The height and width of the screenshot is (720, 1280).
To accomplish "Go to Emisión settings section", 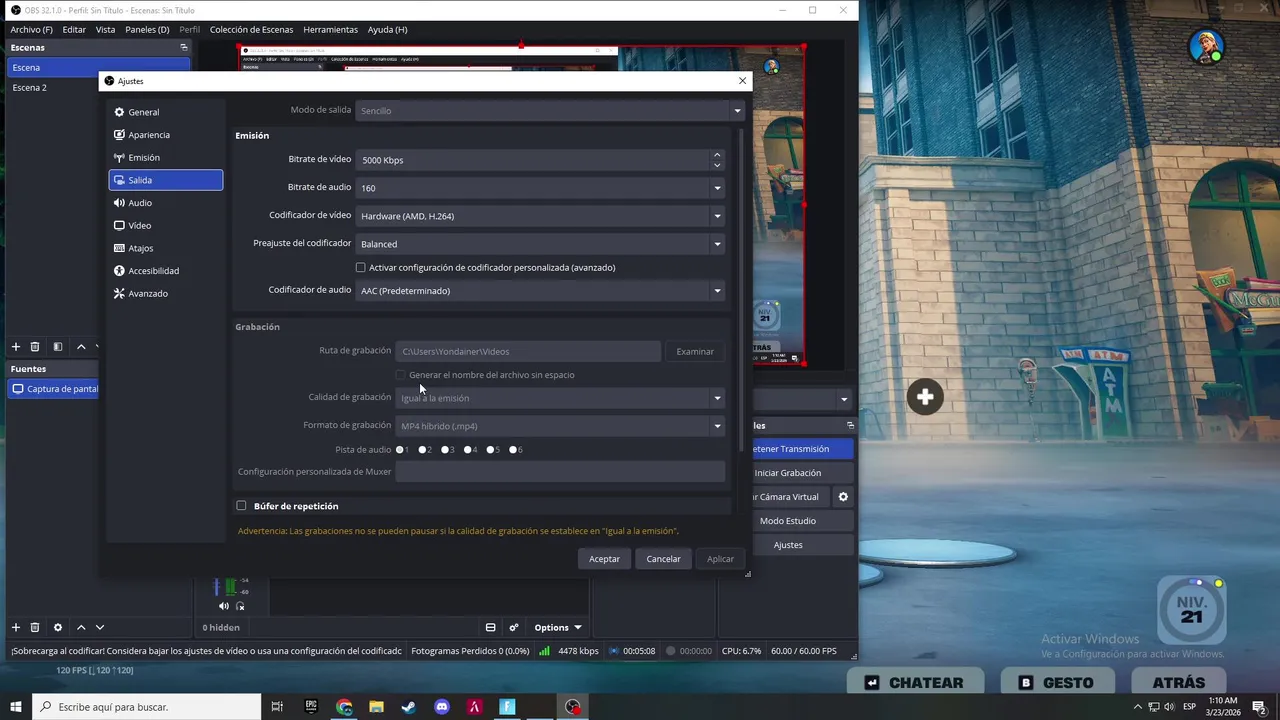I will (165, 158).
